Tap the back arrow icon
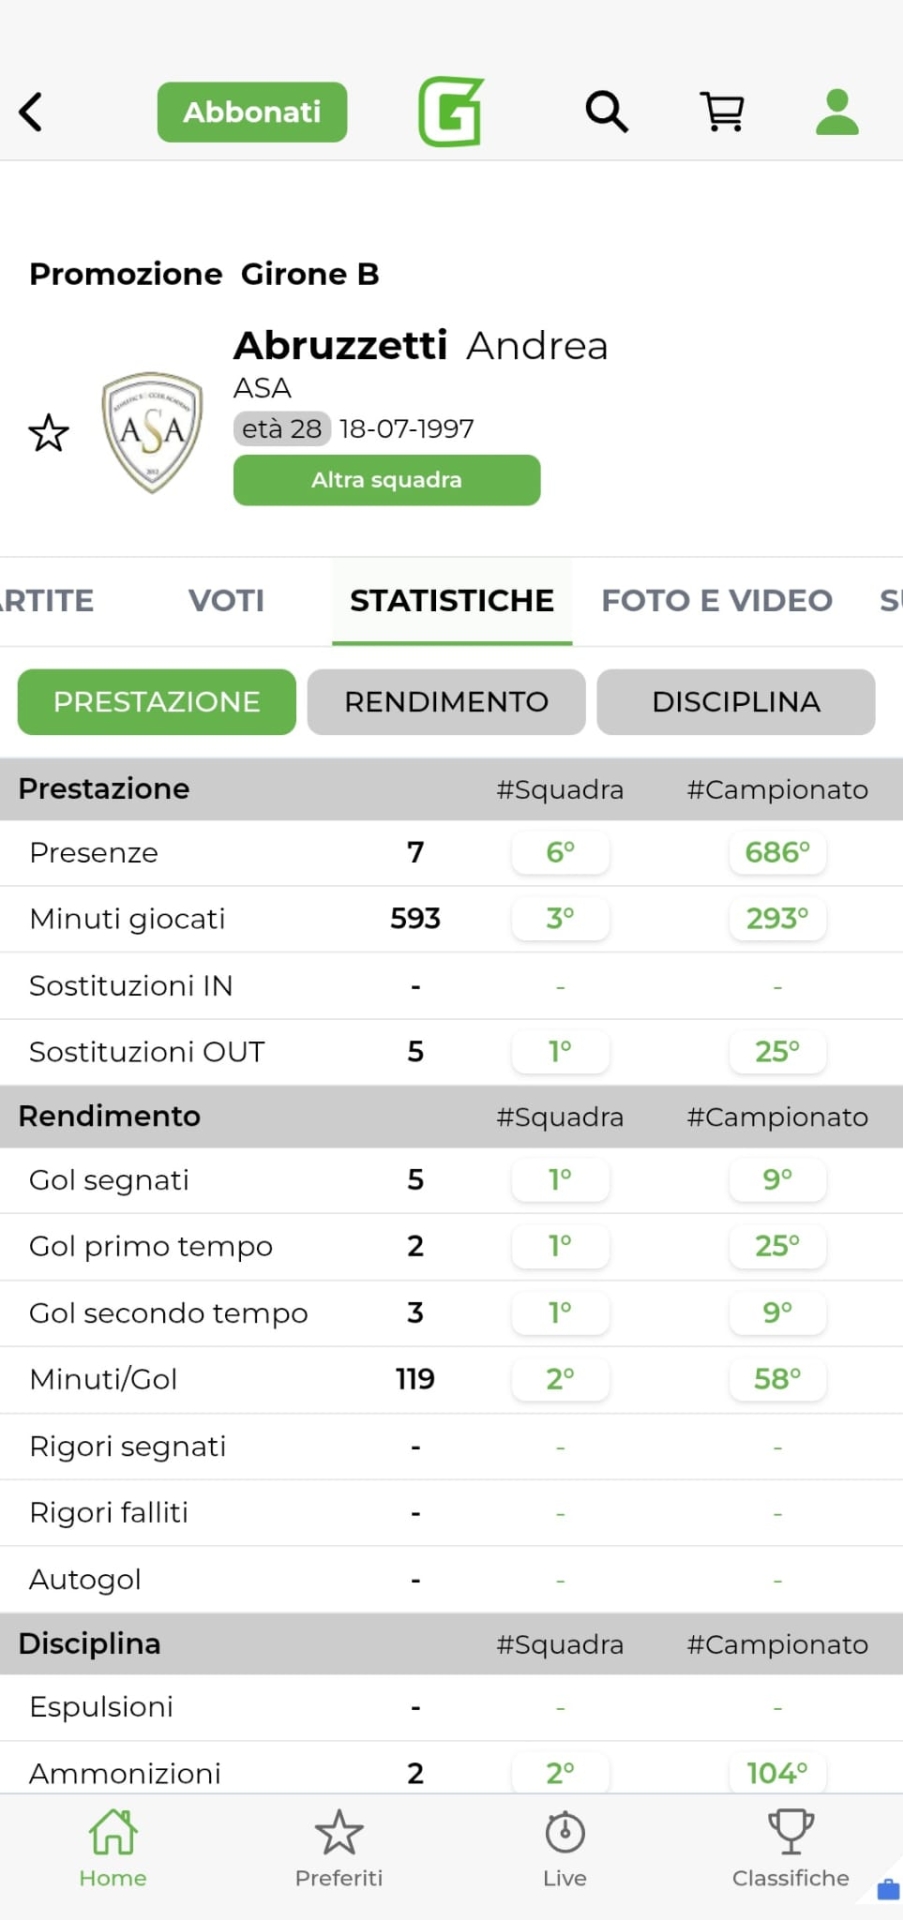 pyautogui.click(x=32, y=112)
